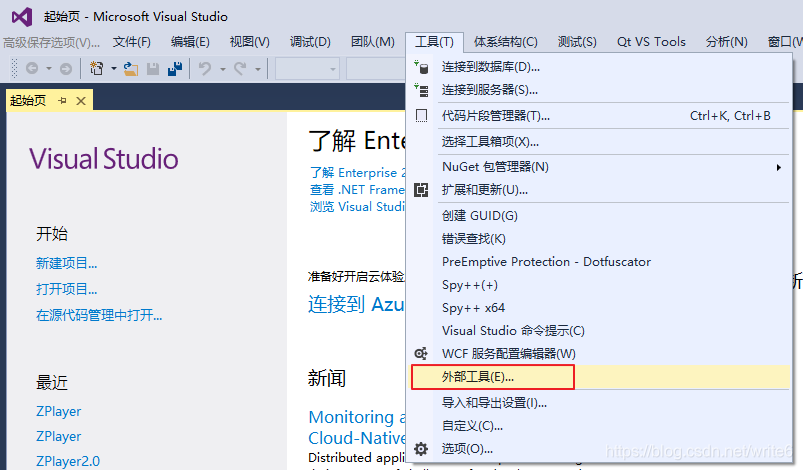
Task: Open 选项(O)... menu item
Action: click(x=599, y=449)
